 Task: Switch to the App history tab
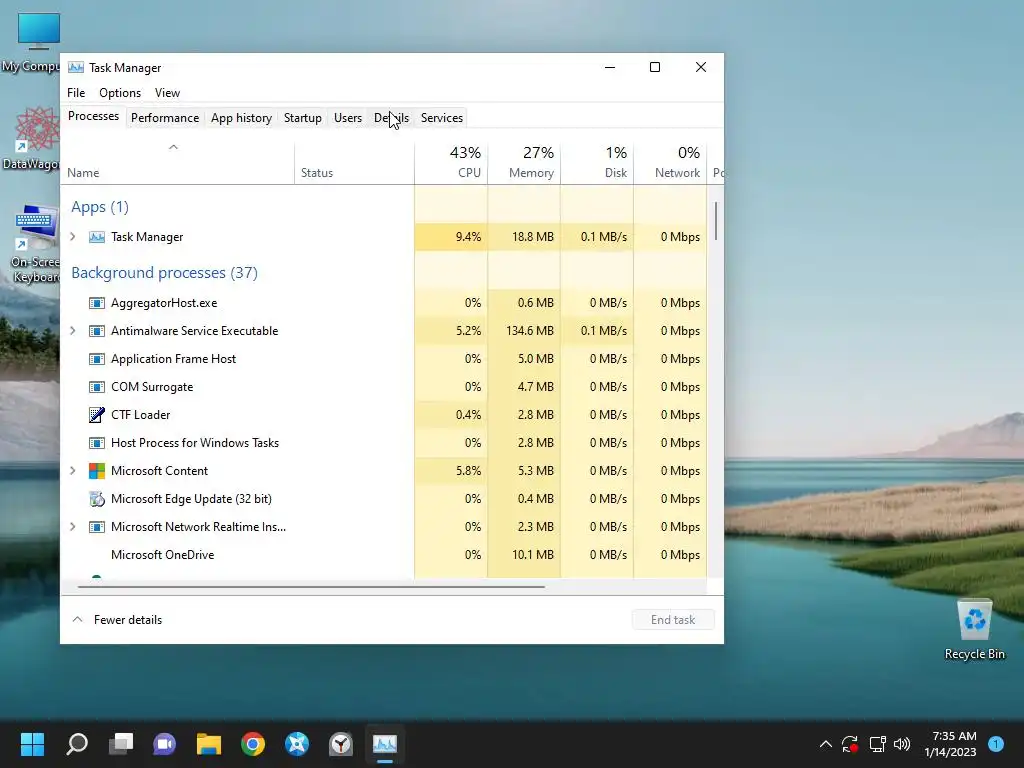coord(241,118)
